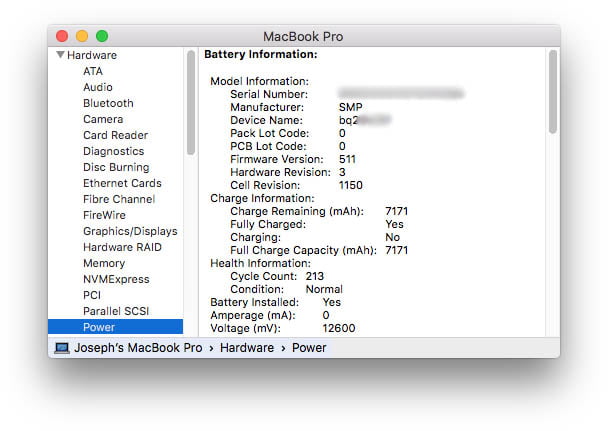Click the PCB Lot Code label
Screen dimensions: 608x431
(x=268, y=147)
